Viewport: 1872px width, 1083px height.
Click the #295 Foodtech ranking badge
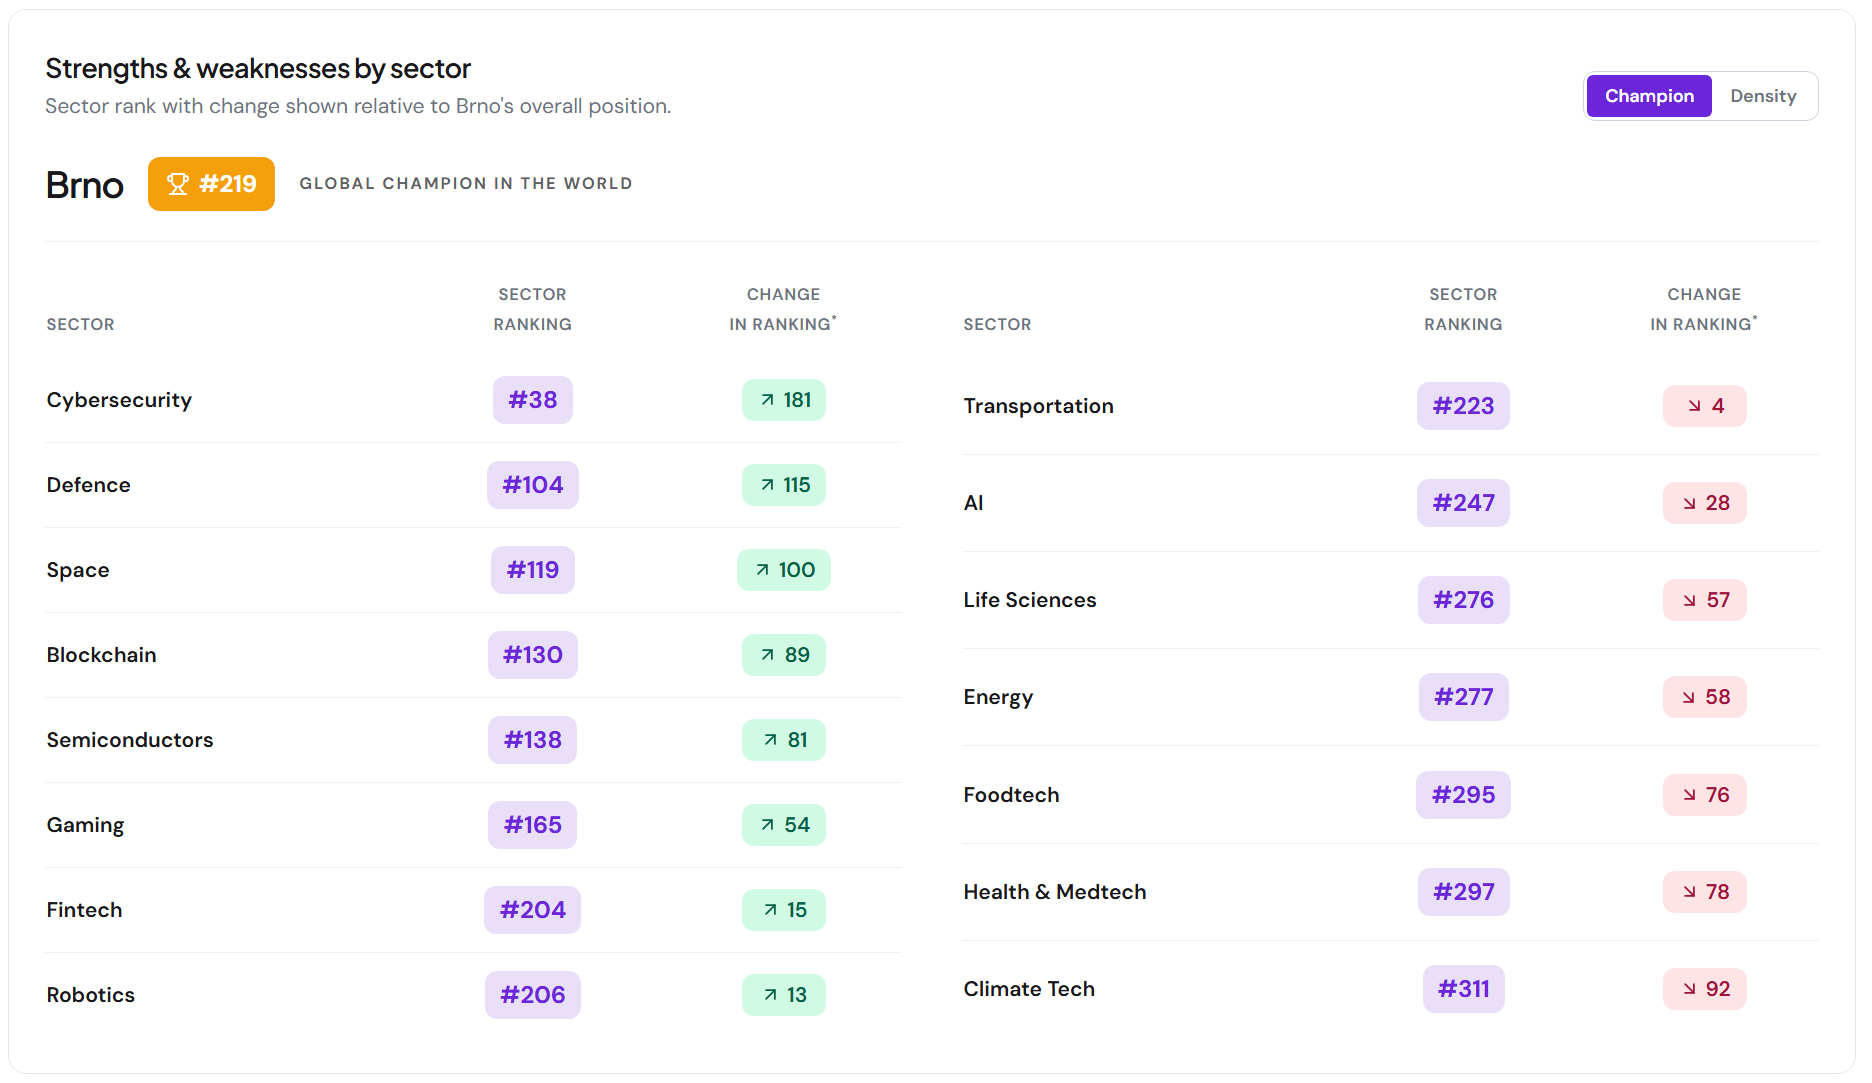coord(1464,795)
